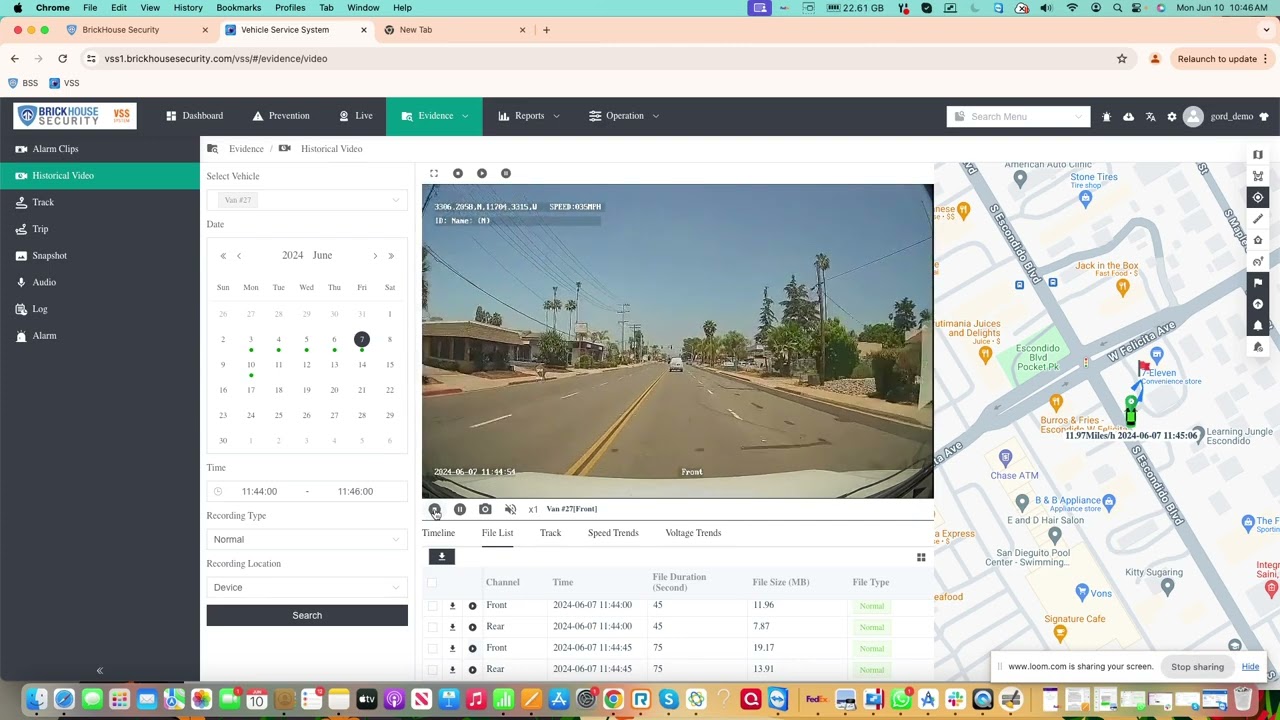Open Trip in left sidebar

pyautogui.click(x=100, y=229)
